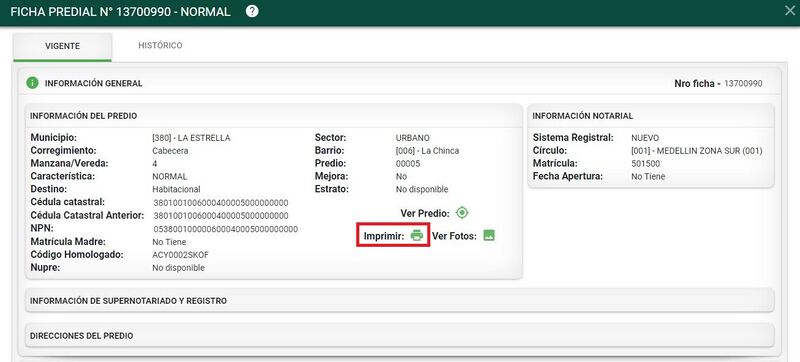Viewport: 800px width, 362px height.
Task: Click the Imprimir label text
Action: (384, 236)
